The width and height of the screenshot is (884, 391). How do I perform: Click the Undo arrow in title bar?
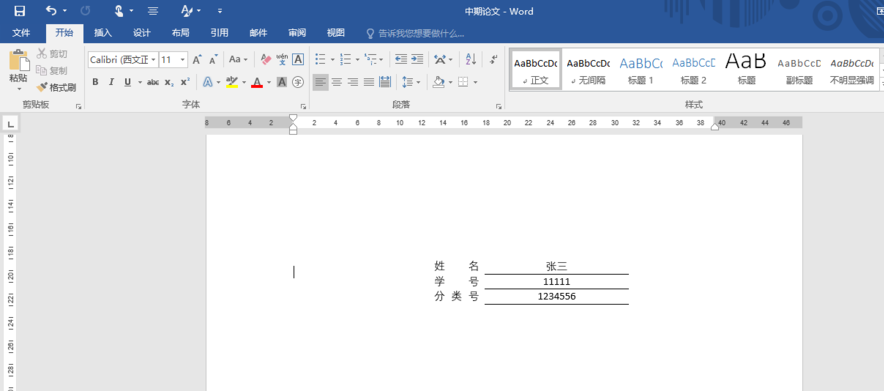click(51, 11)
